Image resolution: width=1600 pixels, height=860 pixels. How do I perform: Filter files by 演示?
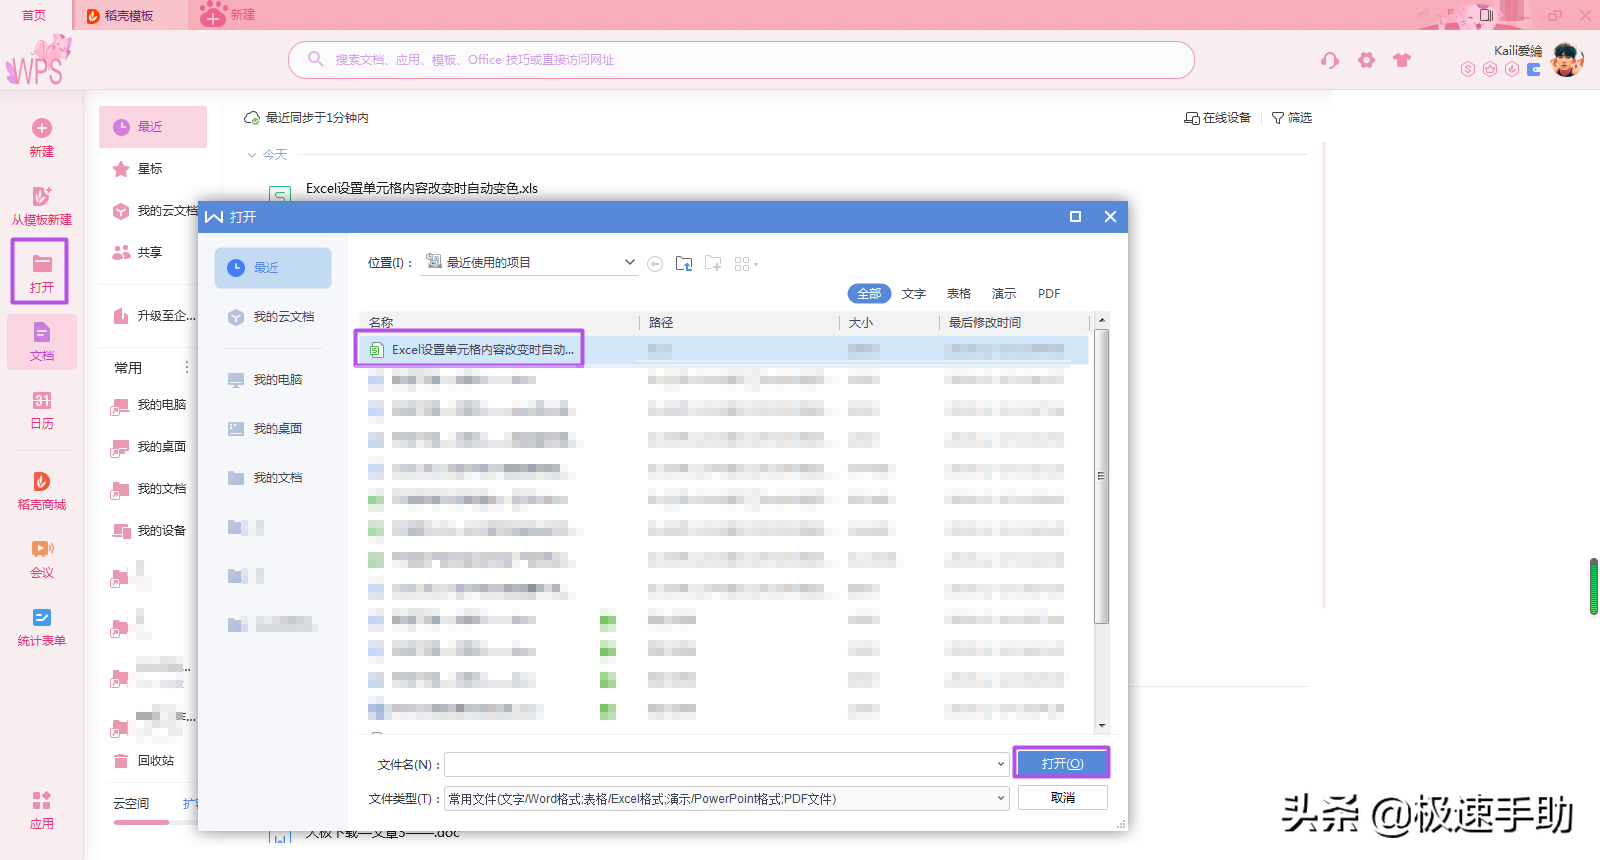[x=1004, y=294]
